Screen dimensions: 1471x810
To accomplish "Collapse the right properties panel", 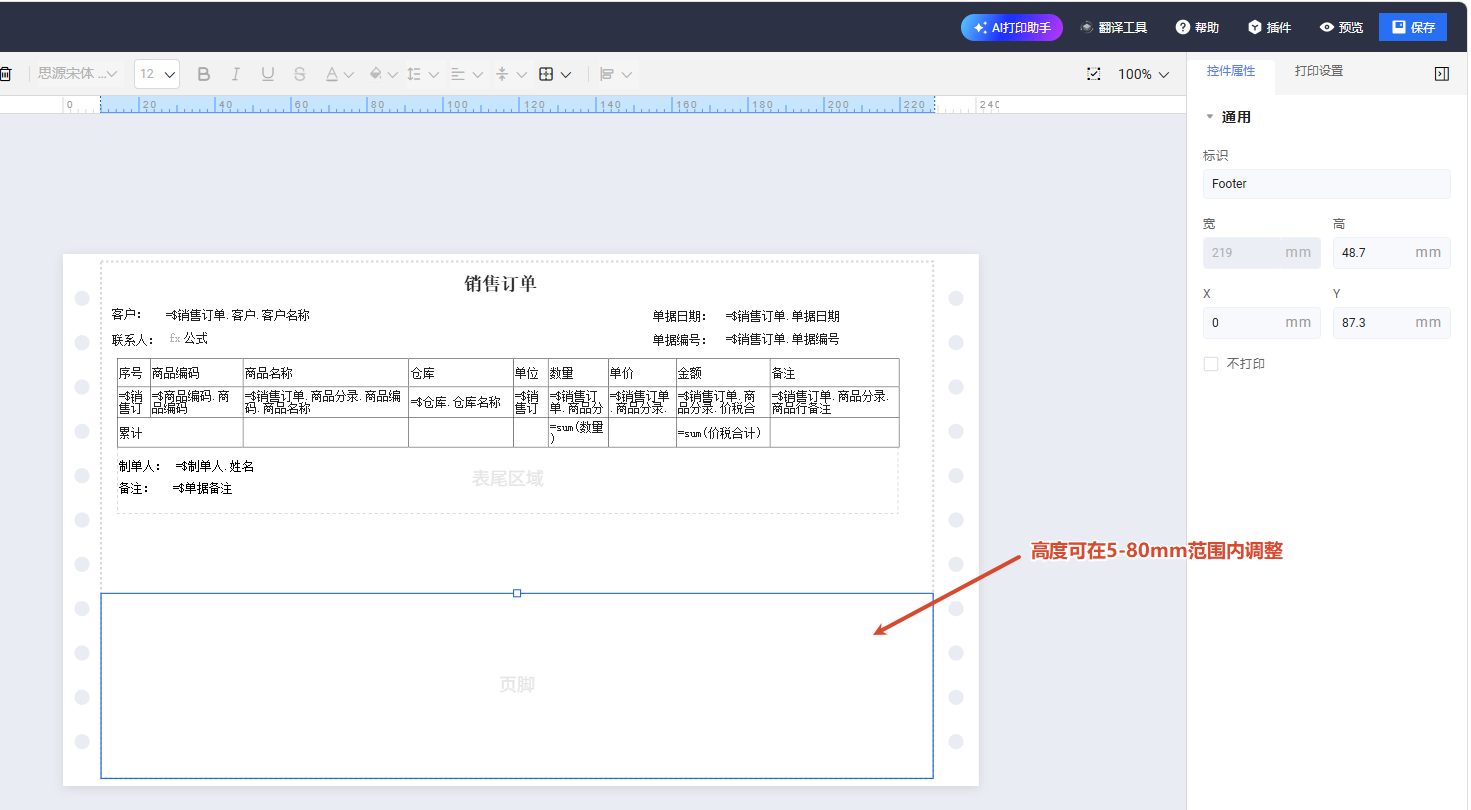I will (1441, 74).
